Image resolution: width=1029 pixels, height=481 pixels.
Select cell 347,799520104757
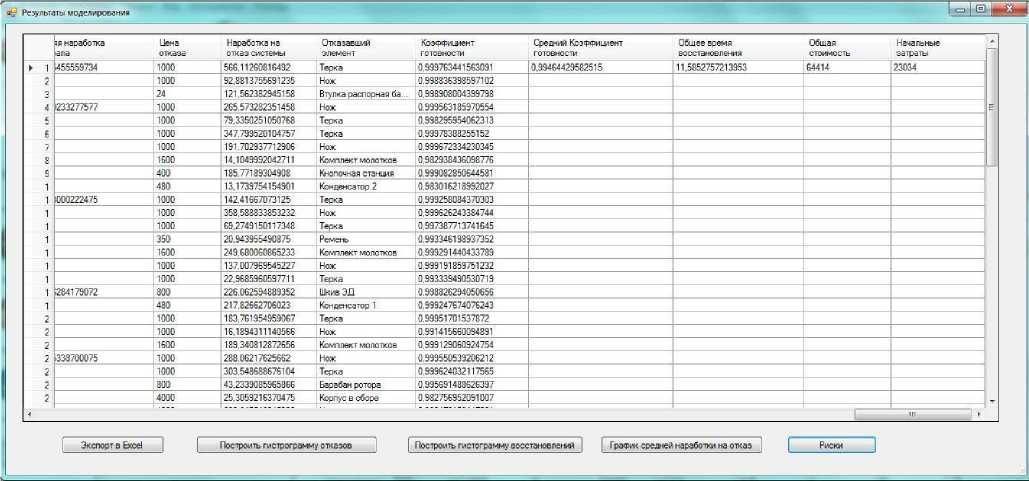(268, 133)
